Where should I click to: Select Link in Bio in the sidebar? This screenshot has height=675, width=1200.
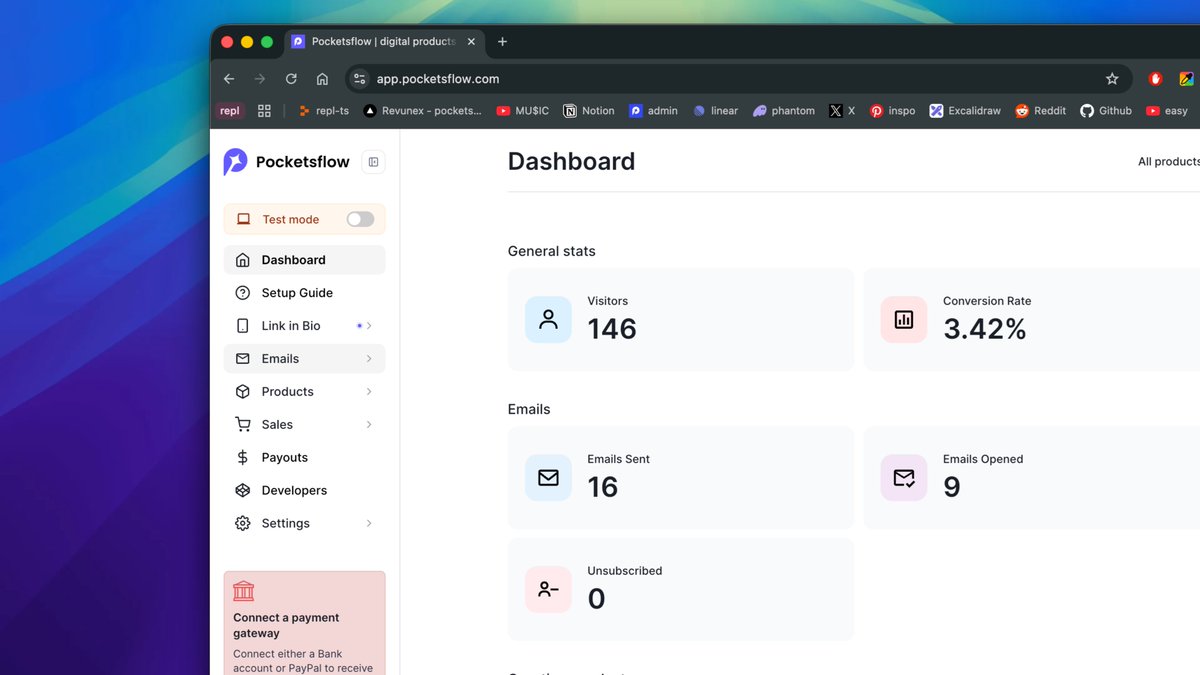304,326
